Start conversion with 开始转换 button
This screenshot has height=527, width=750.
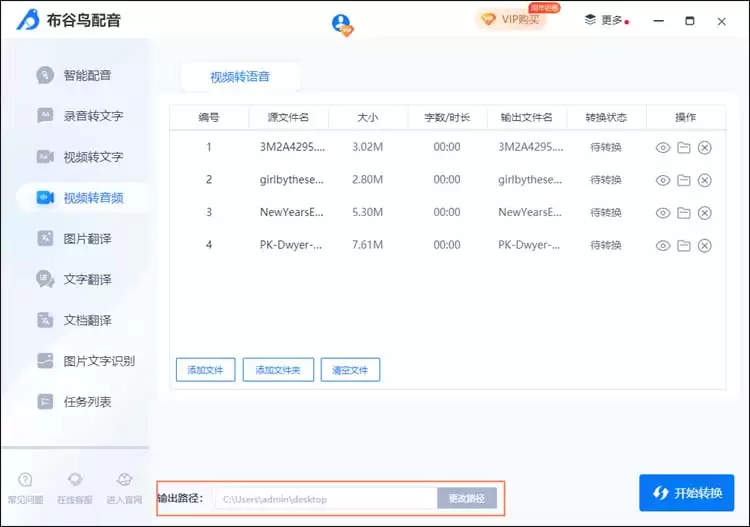(686, 493)
